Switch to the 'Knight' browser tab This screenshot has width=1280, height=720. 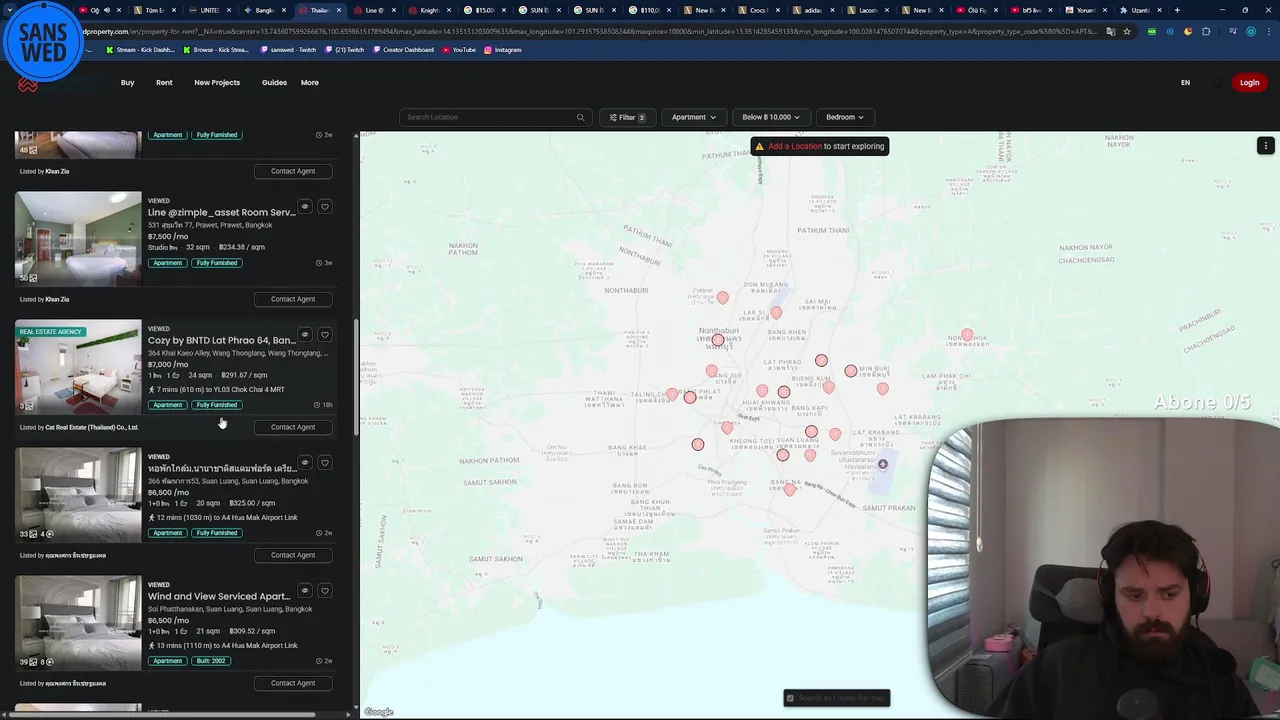coord(429,10)
